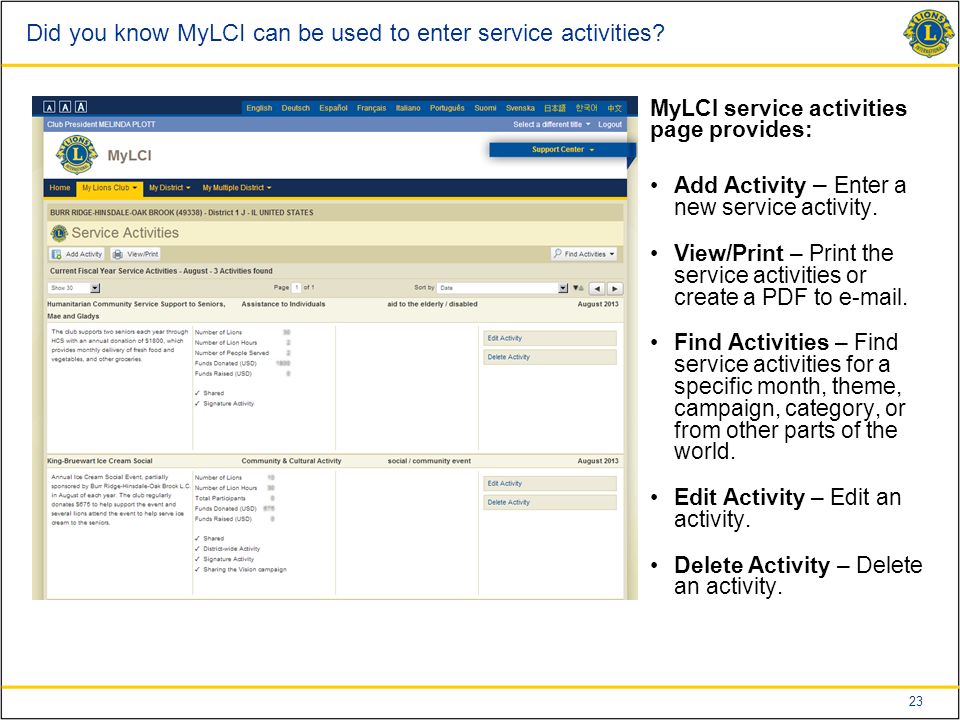Viewport: 960px width, 720px height.
Task: Click the 'Assistance to Individuals' category text
Action: tap(283, 304)
